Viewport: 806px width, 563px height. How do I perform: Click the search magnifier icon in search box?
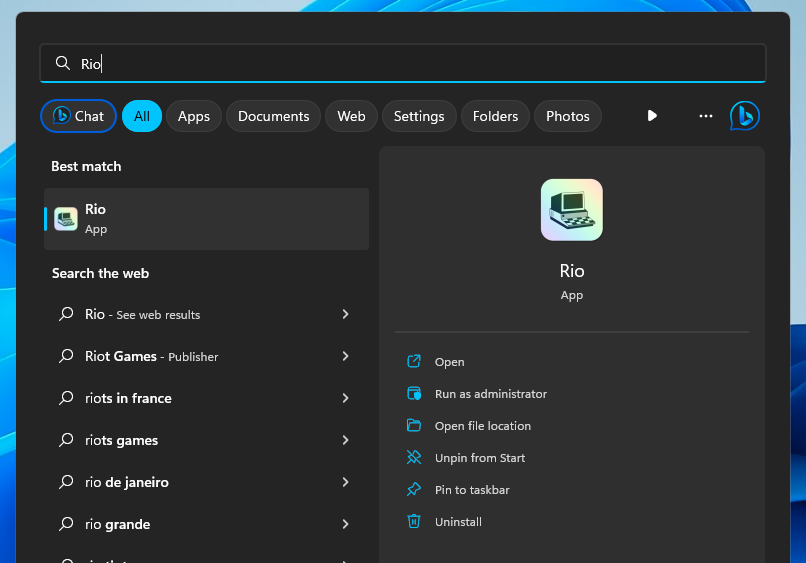click(x=63, y=63)
